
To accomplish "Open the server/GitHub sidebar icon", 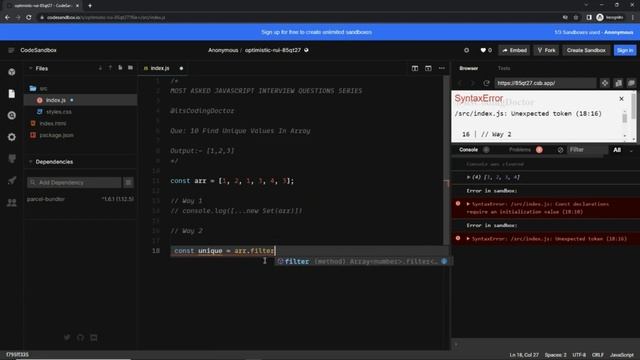I will (12, 159).
